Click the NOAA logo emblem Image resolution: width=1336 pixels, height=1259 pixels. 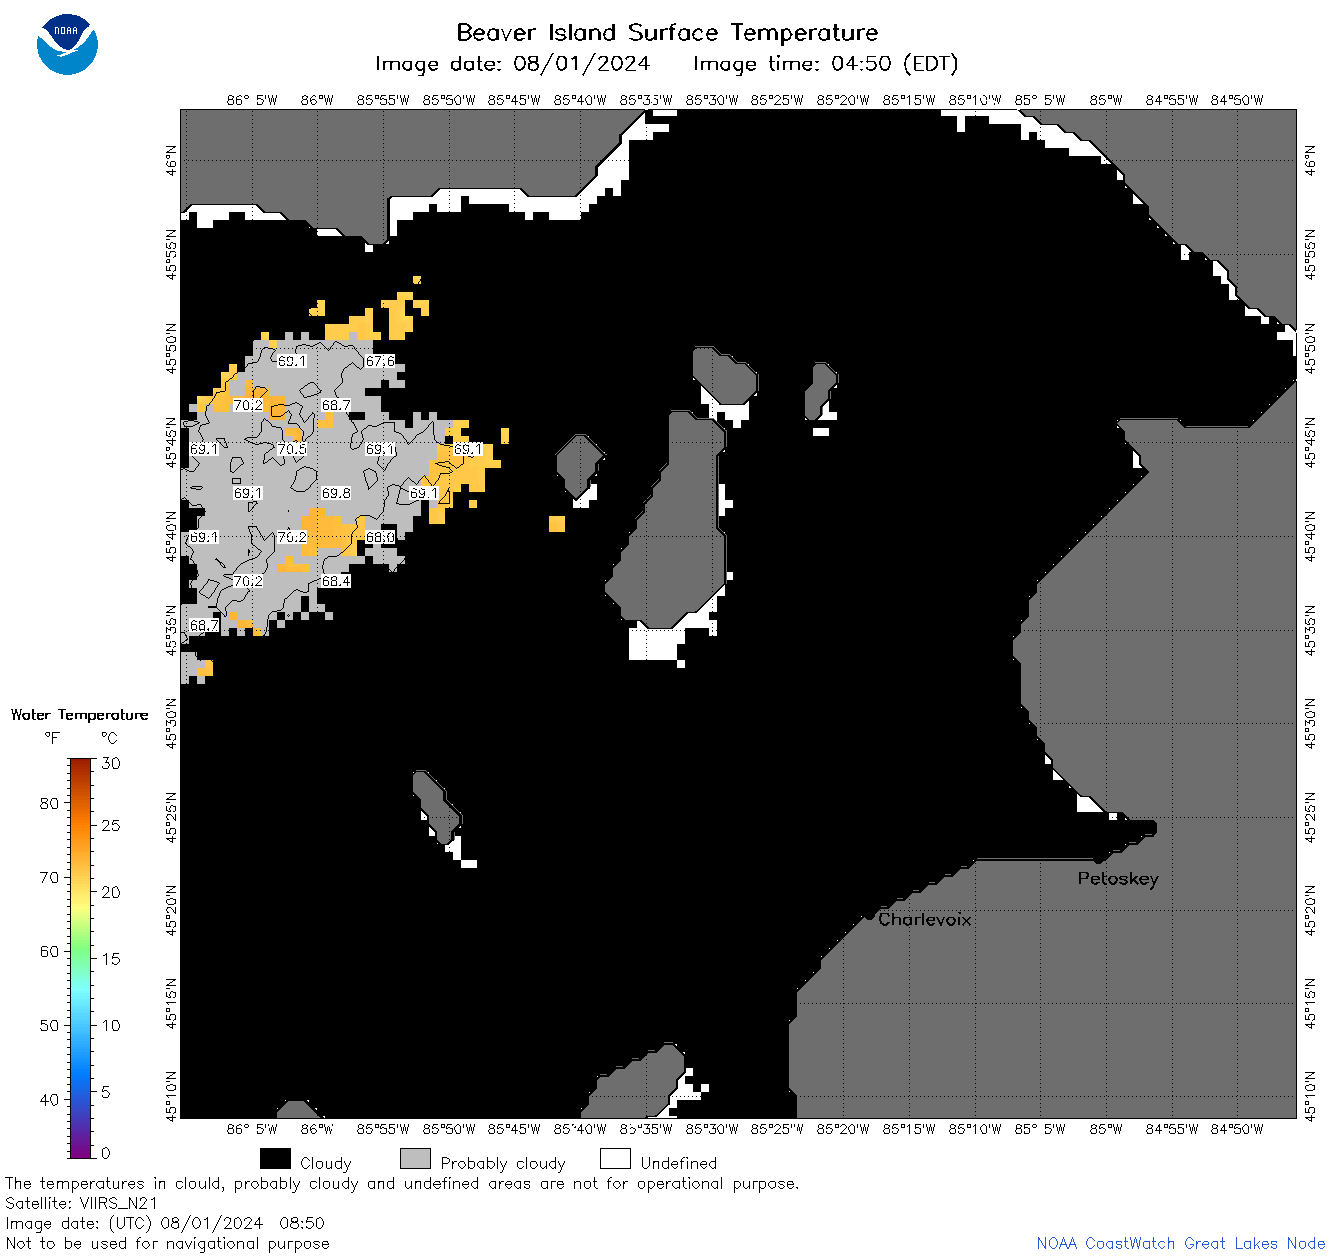pyautogui.click(x=67, y=45)
